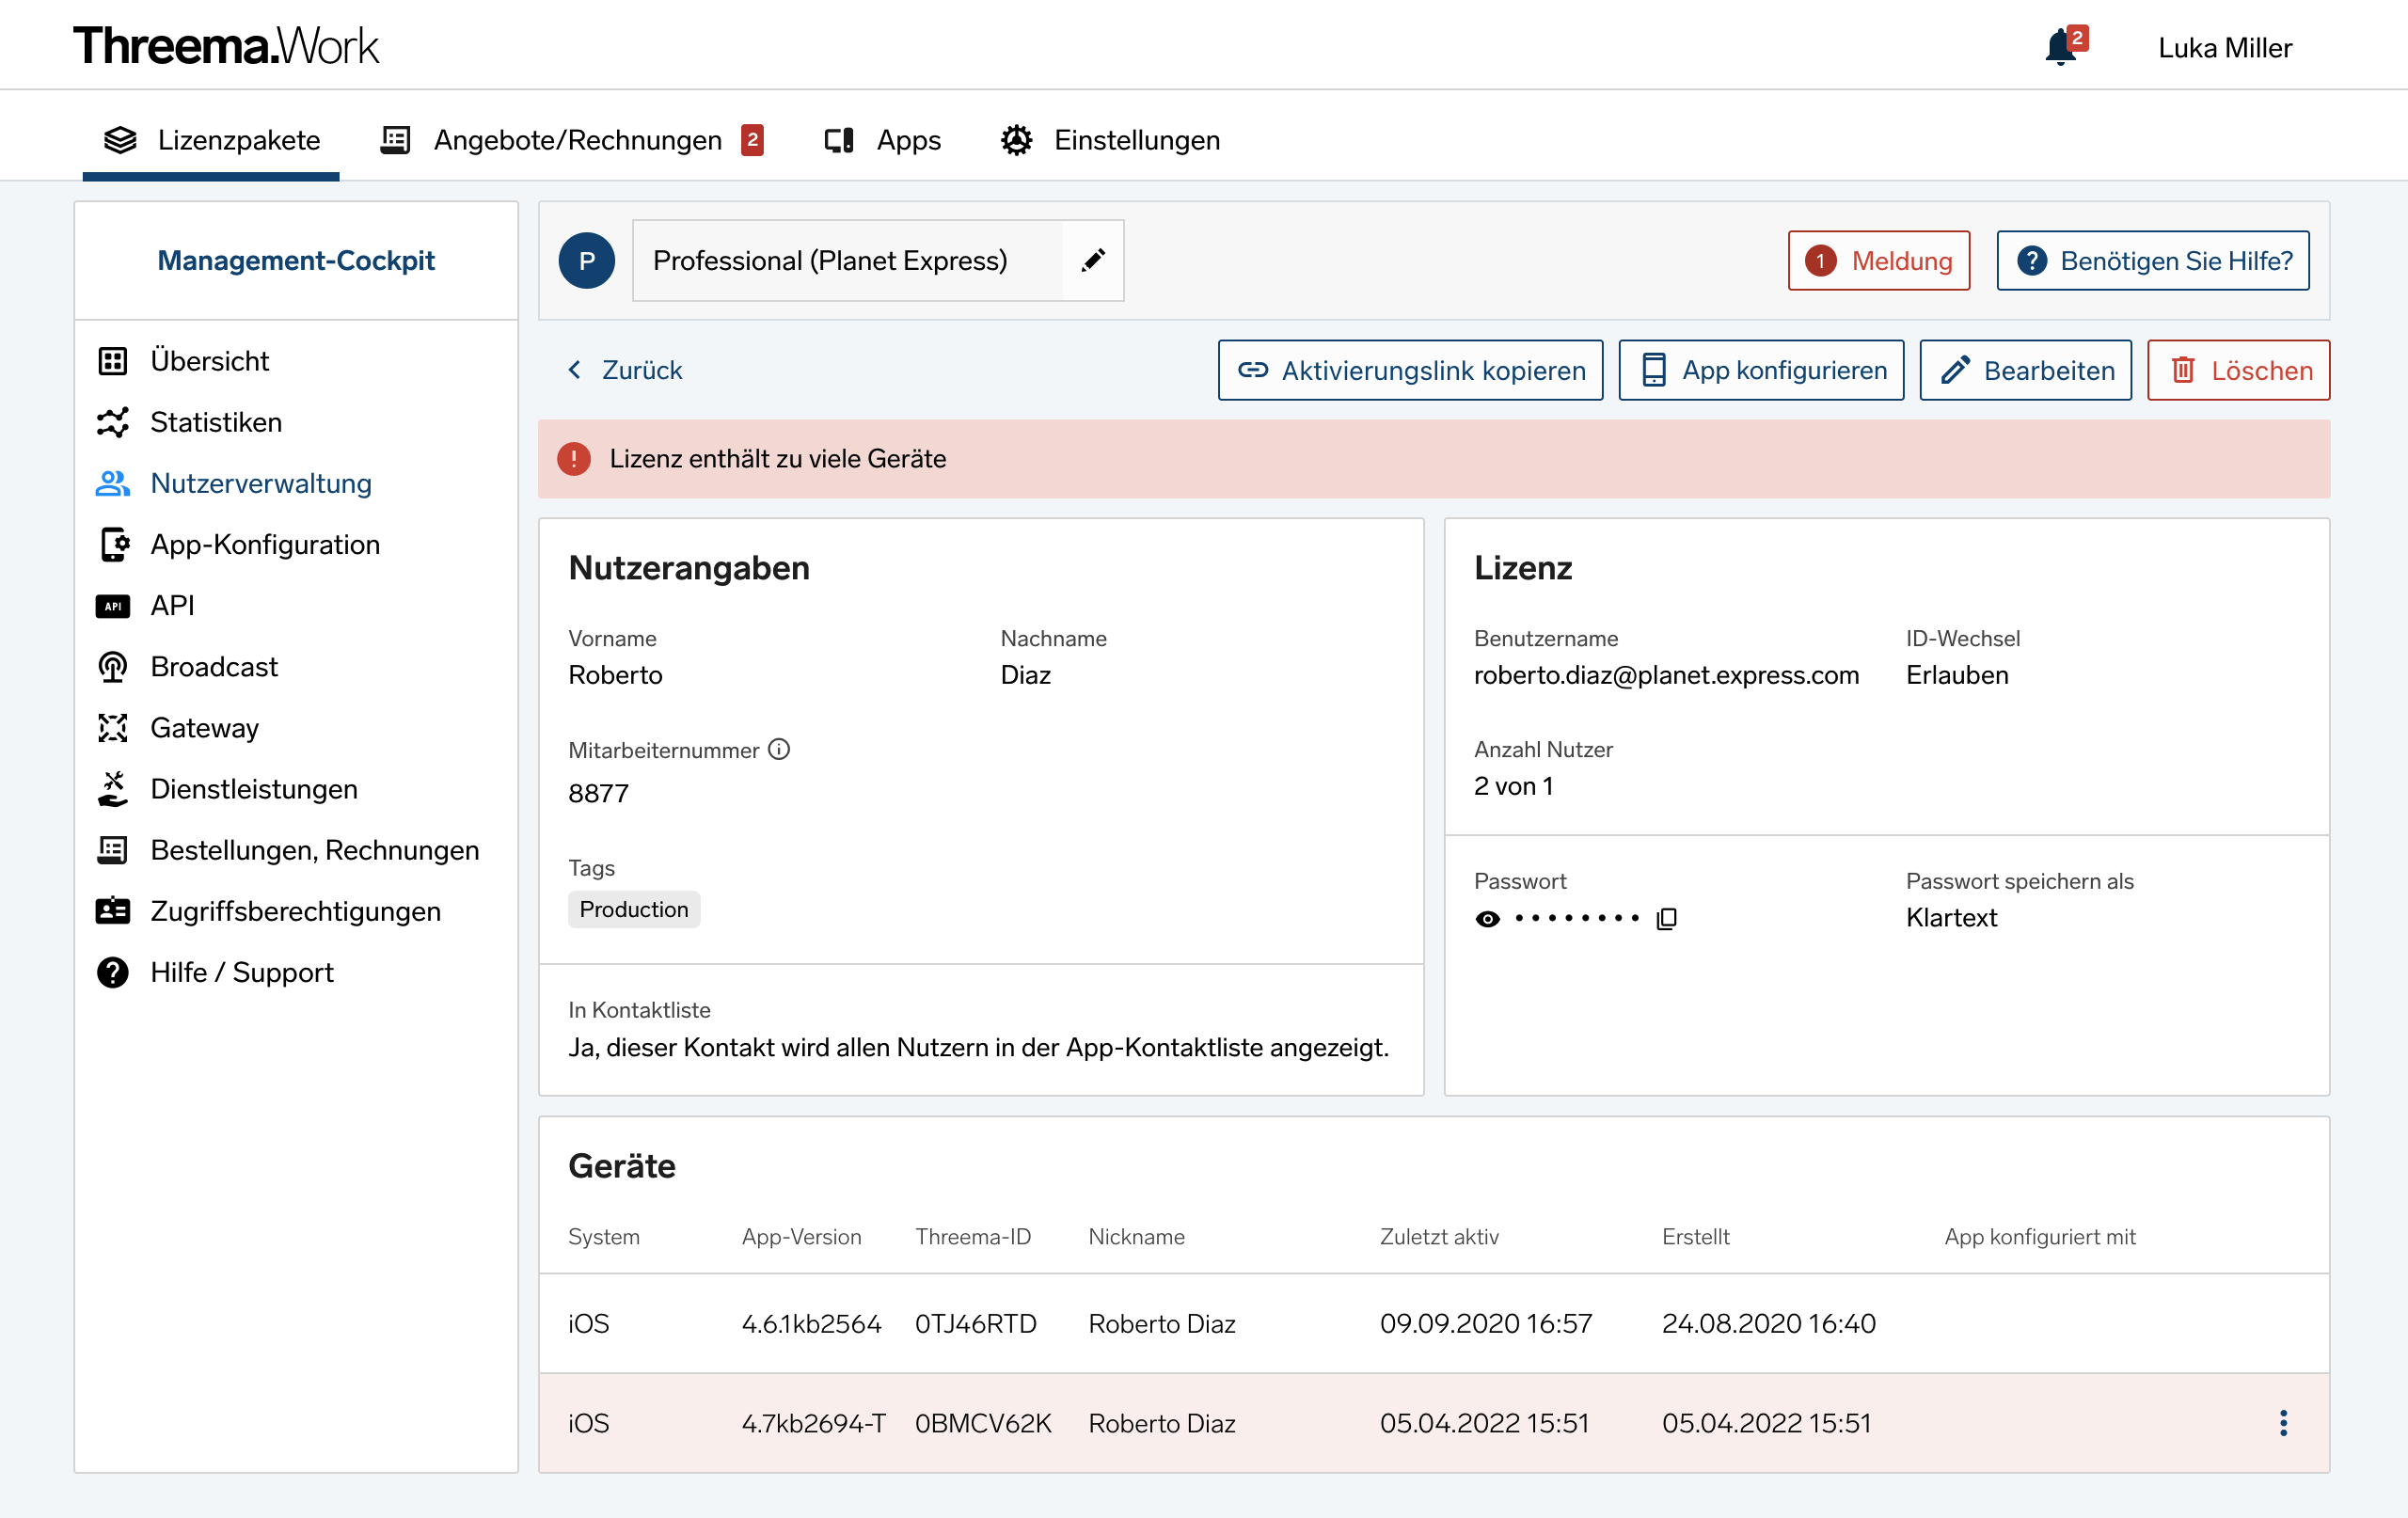Click the Einstellungen gear icon
Image resolution: width=2408 pixels, height=1518 pixels.
(x=1016, y=140)
